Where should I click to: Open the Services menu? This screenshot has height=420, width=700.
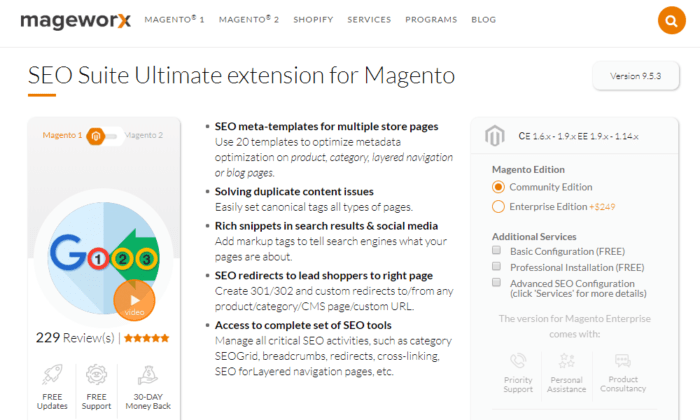(369, 20)
